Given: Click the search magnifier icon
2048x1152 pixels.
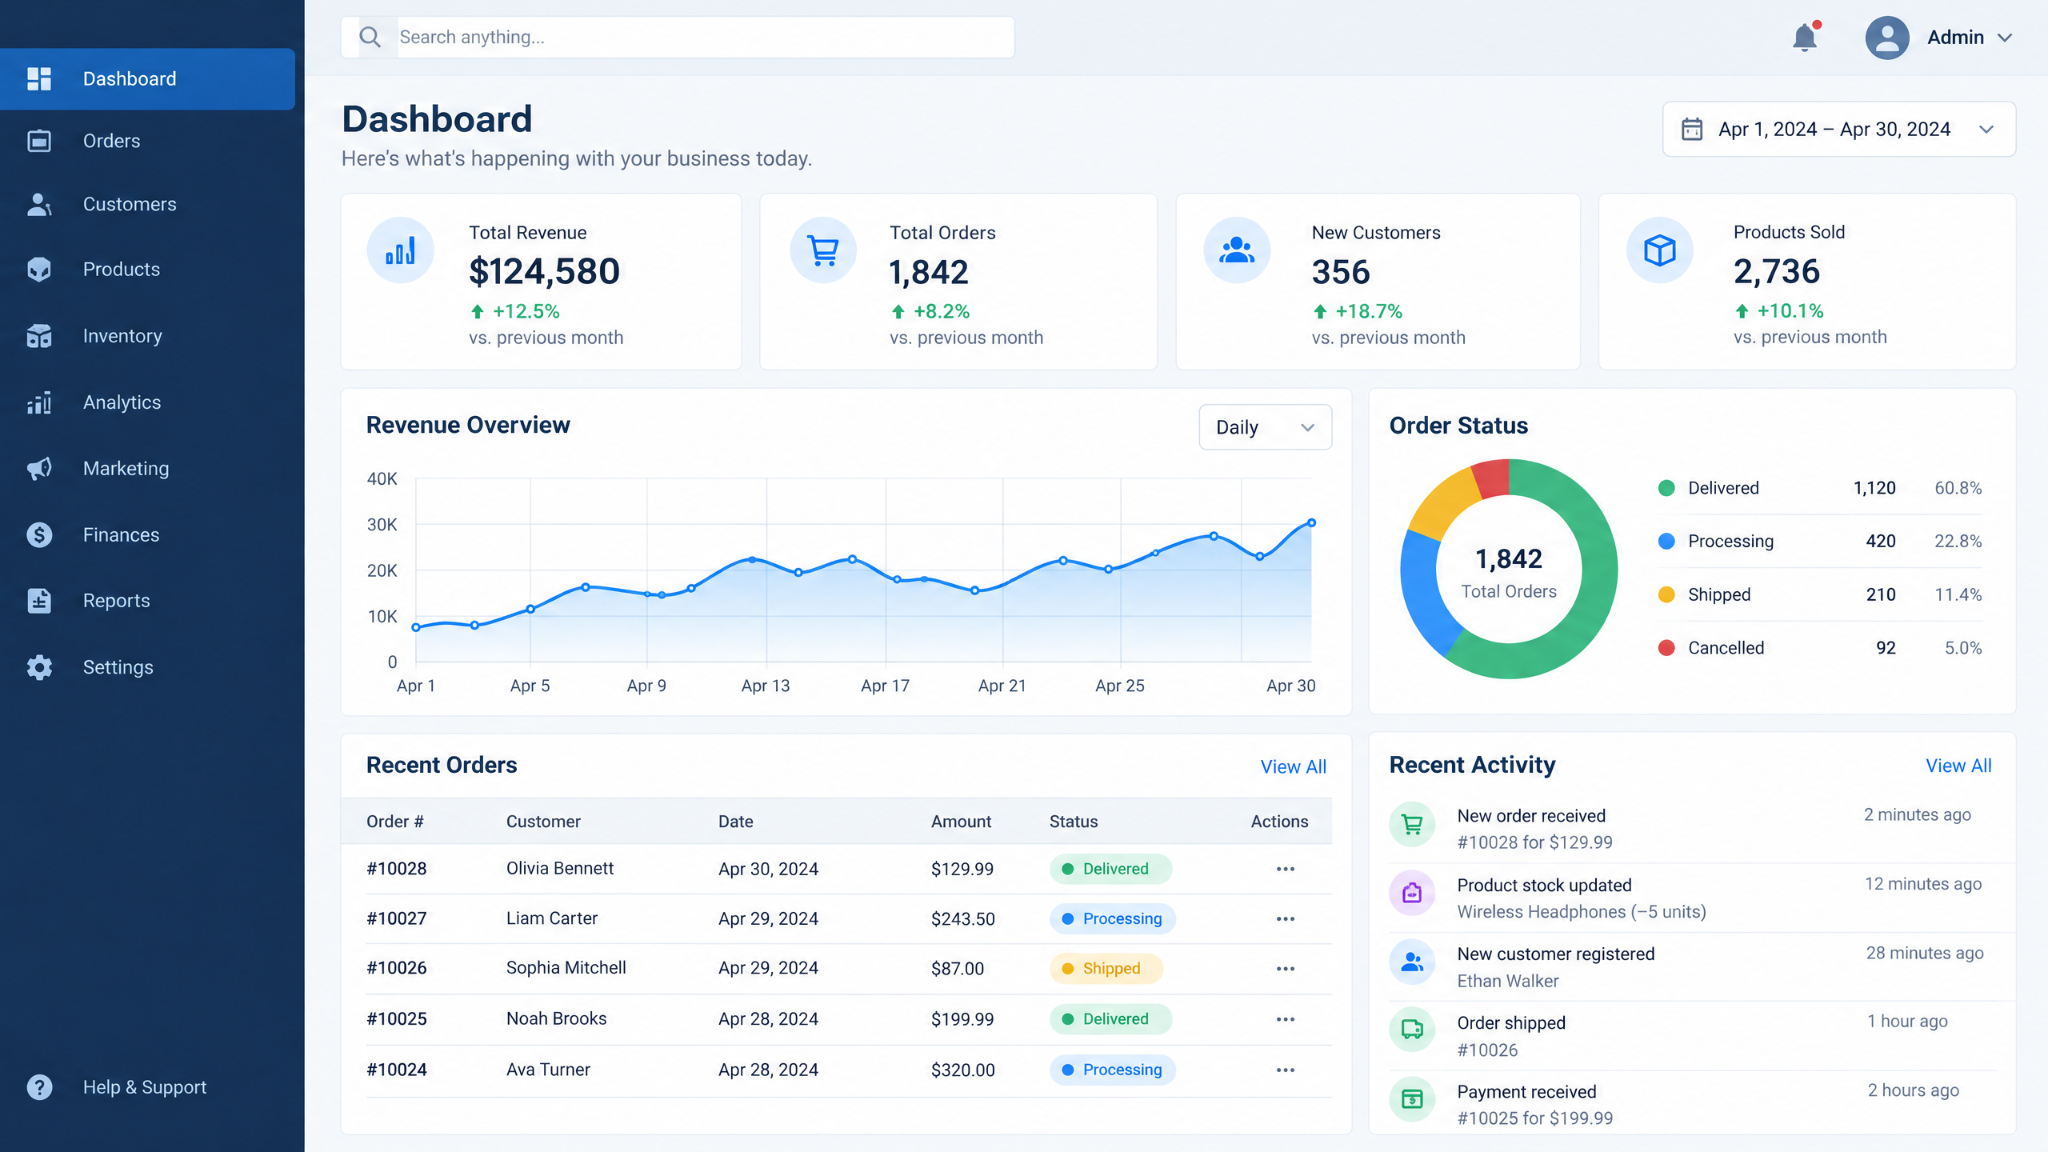Looking at the screenshot, I should [x=370, y=37].
